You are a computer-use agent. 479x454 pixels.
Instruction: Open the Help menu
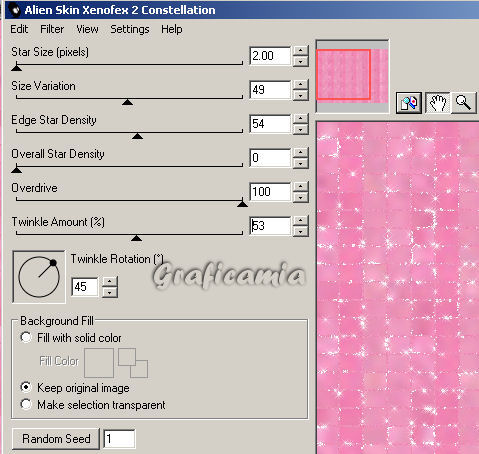(x=172, y=29)
